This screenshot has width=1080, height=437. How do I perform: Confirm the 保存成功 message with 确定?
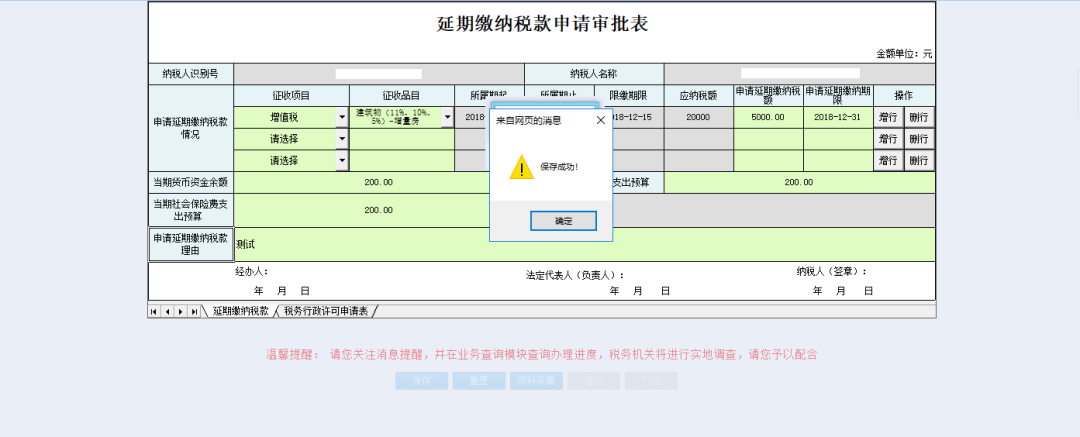pyautogui.click(x=563, y=221)
